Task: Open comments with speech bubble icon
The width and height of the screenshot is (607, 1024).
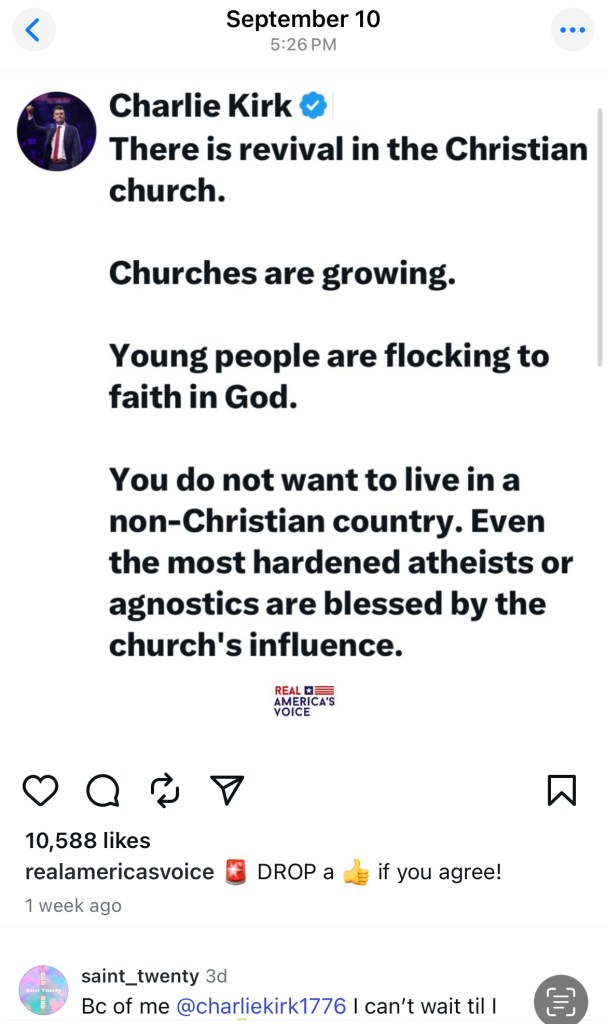Action: pyautogui.click(x=102, y=791)
